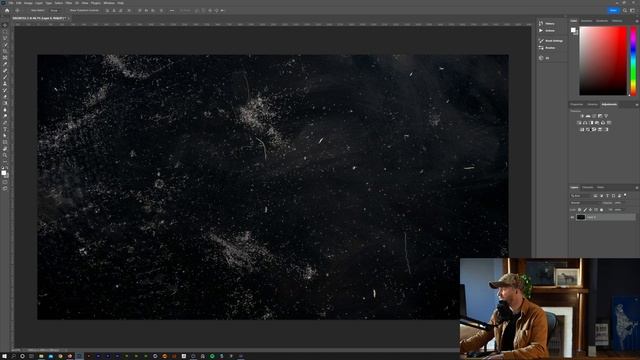Click the workspace switcher icon at top right
The width and height of the screenshot is (640, 360).
coord(632,10)
